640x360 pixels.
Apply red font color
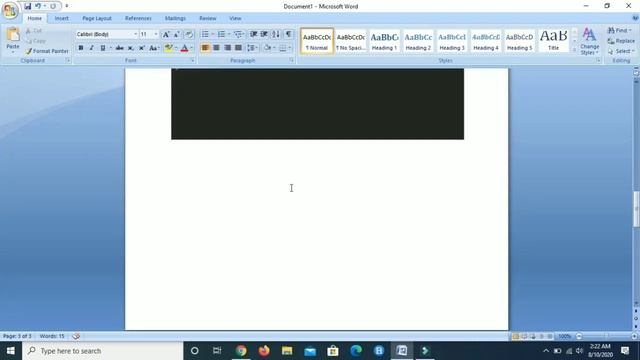pos(184,48)
